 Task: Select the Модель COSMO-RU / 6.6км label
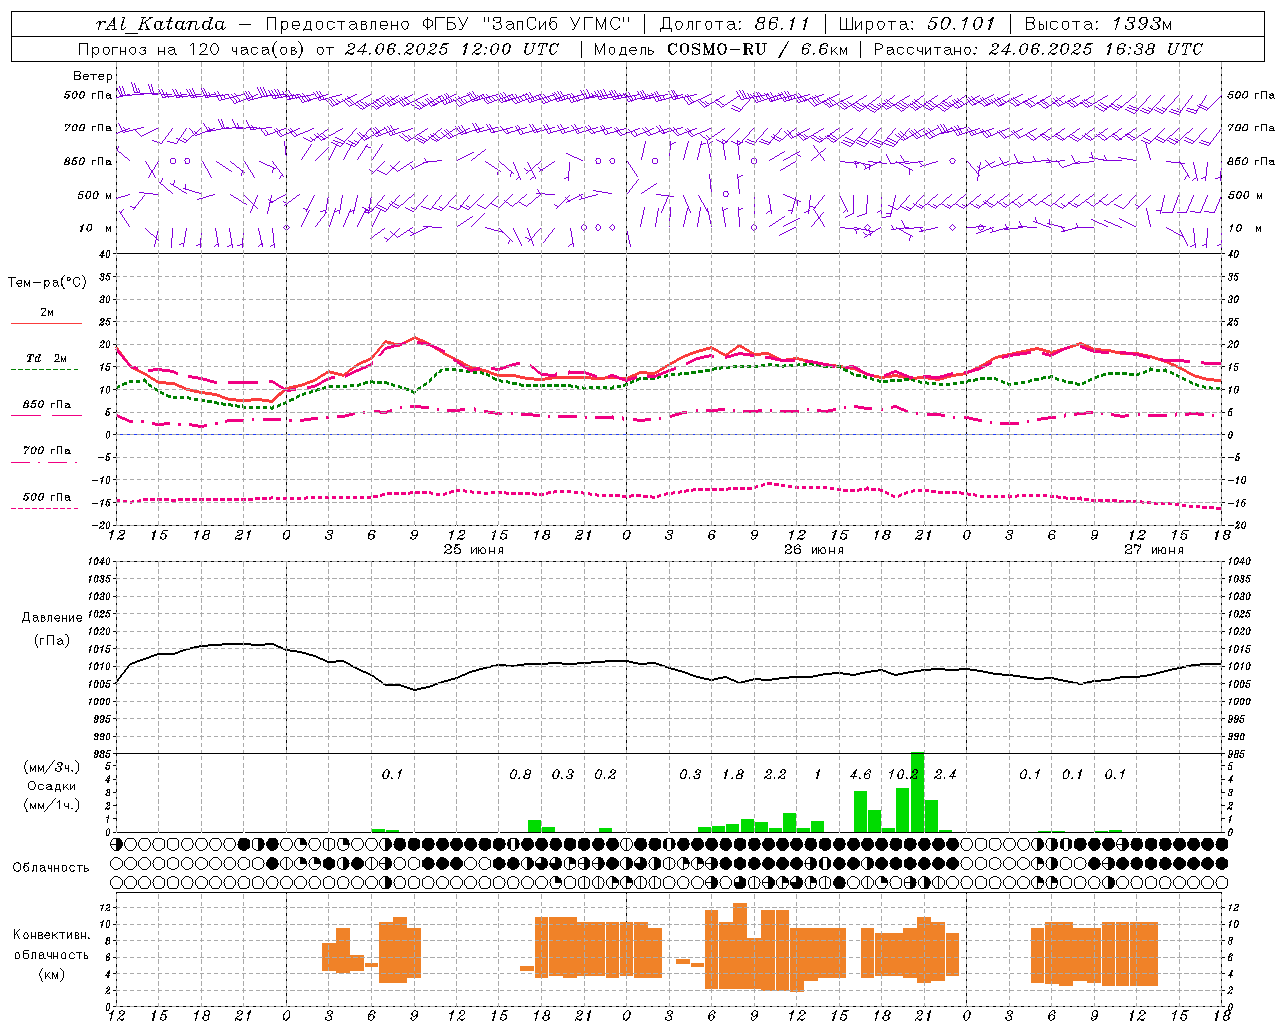click(721, 49)
